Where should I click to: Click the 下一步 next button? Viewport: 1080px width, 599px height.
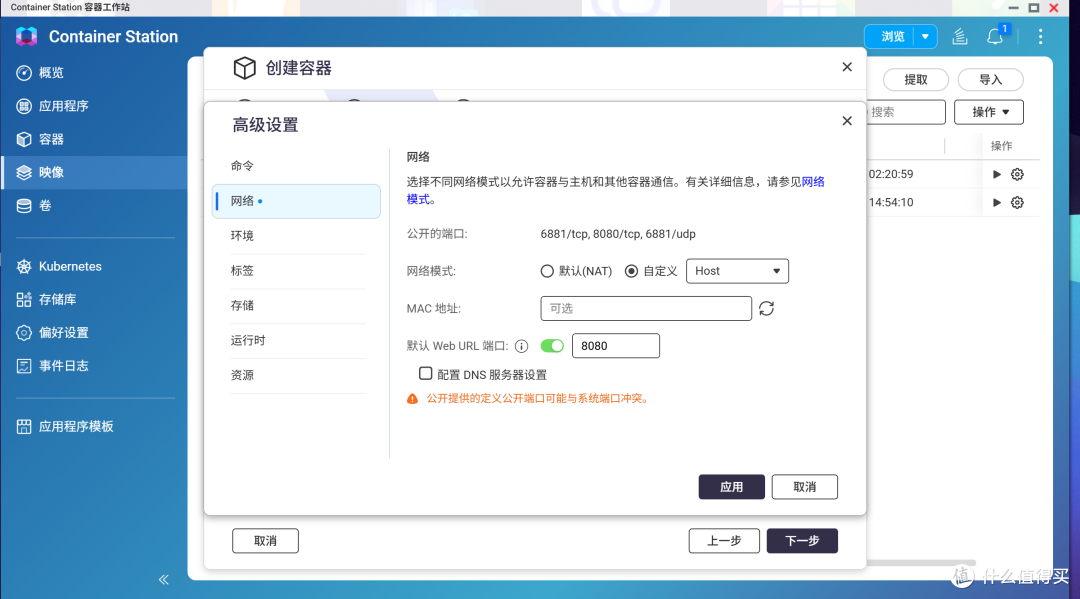coord(802,541)
